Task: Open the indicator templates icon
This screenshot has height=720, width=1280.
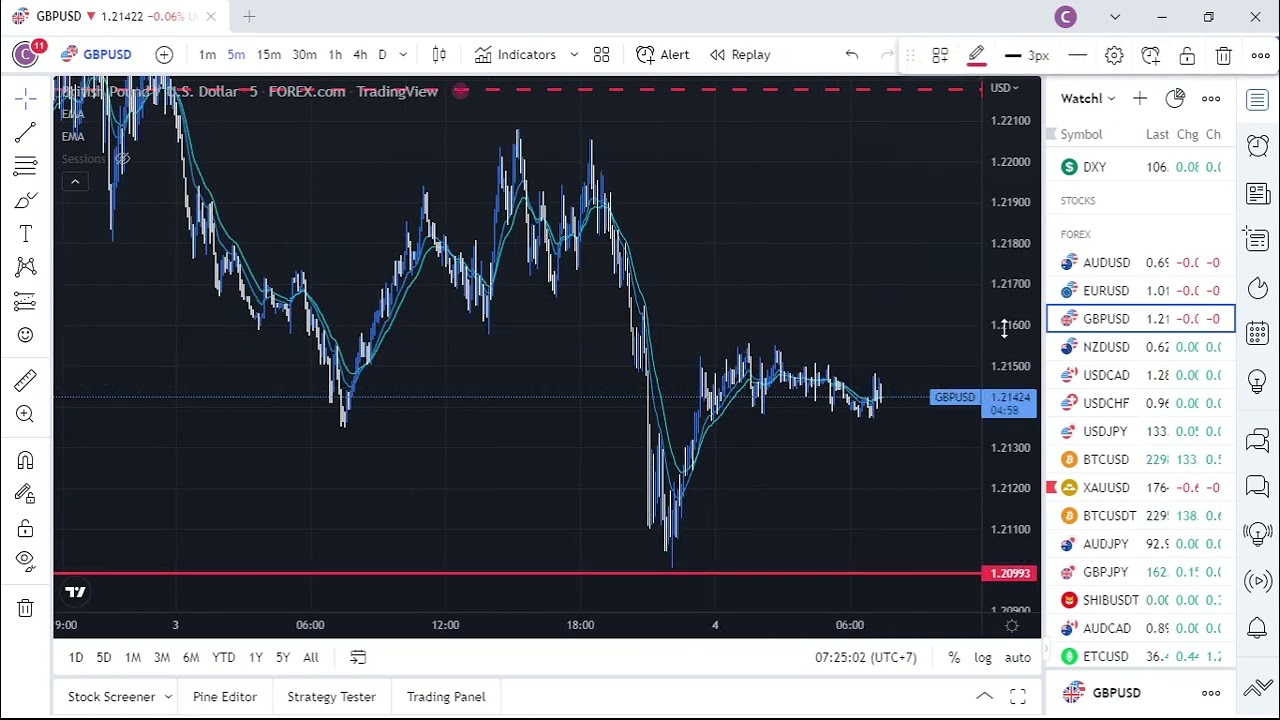Action: pyautogui.click(x=601, y=55)
